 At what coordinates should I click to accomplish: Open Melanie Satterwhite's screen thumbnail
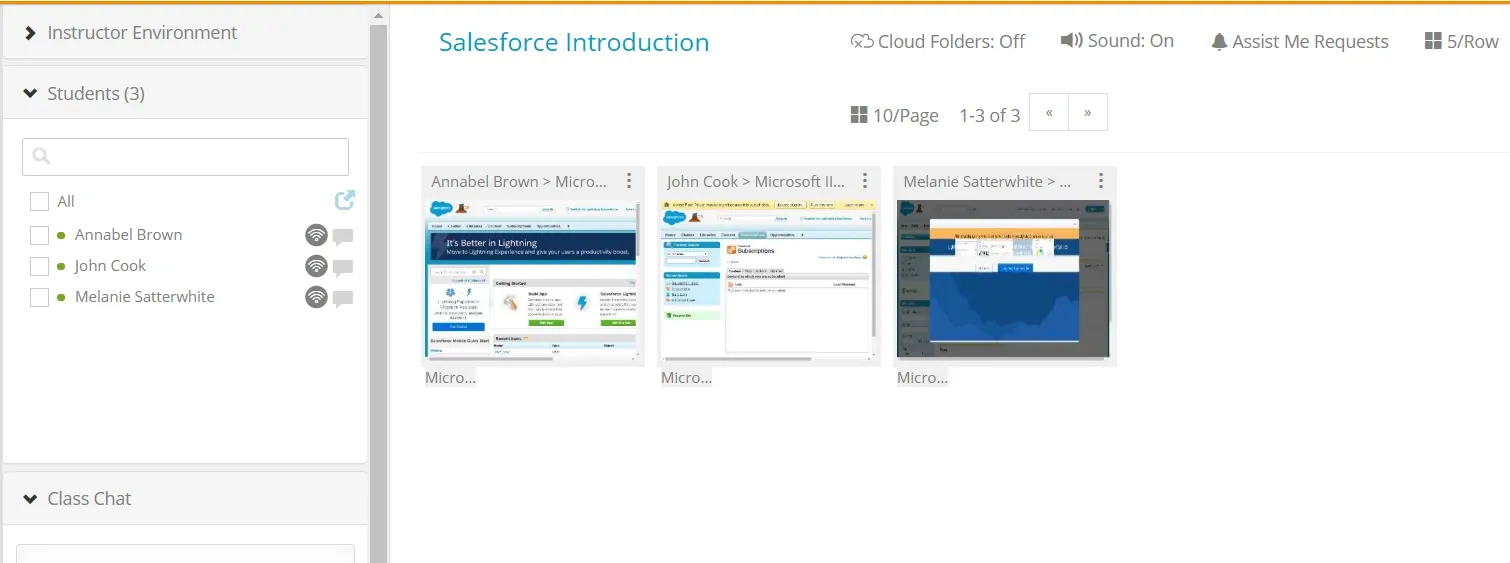(1005, 279)
